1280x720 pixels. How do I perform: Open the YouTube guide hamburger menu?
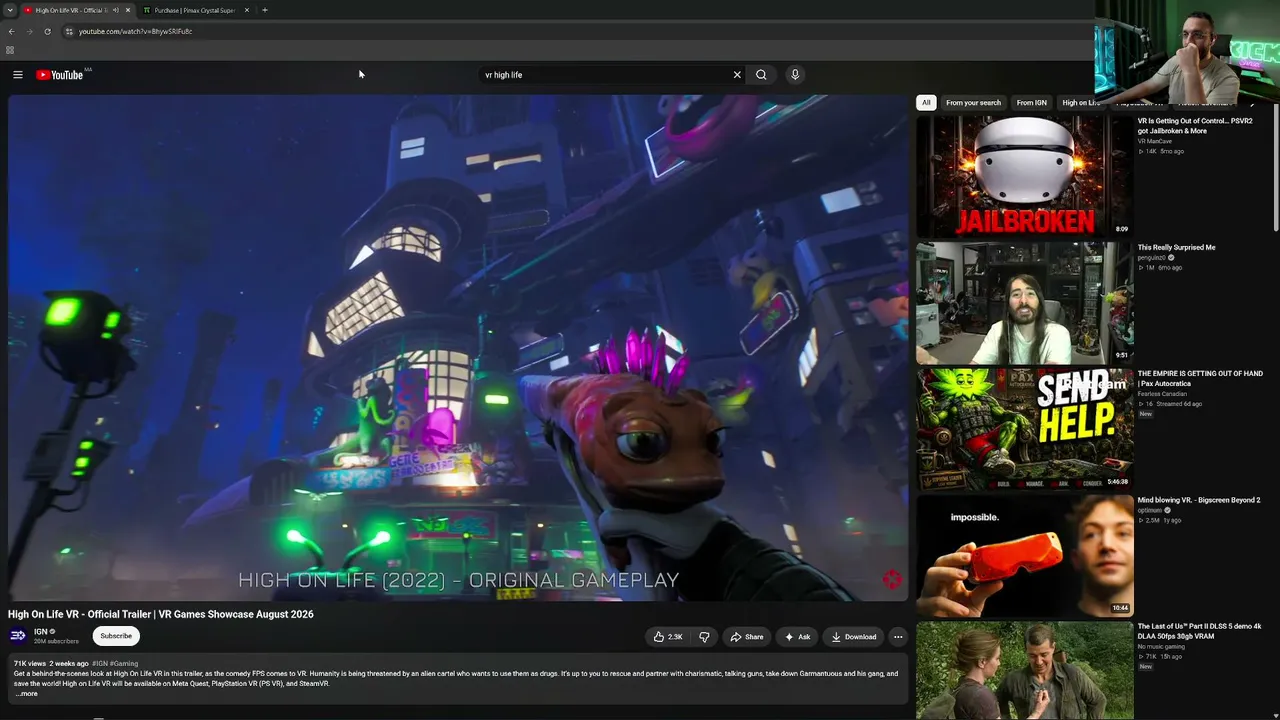tap(17, 75)
